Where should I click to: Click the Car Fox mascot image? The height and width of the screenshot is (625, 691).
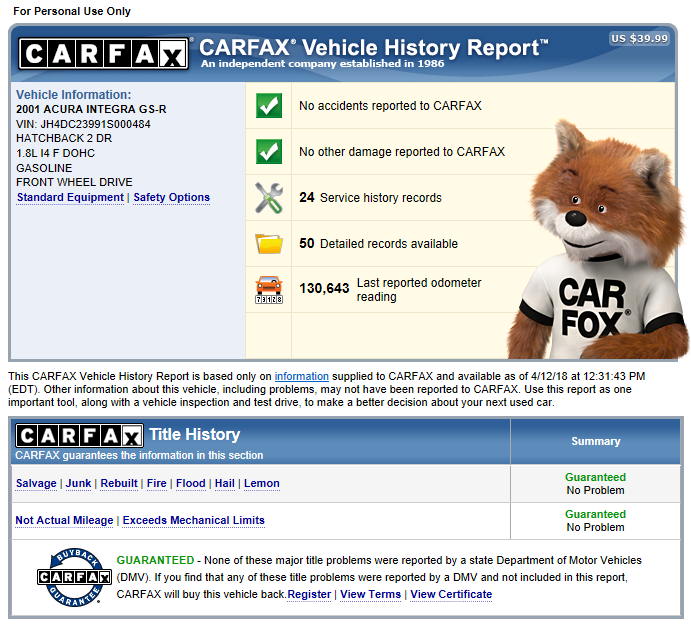tap(598, 240)
